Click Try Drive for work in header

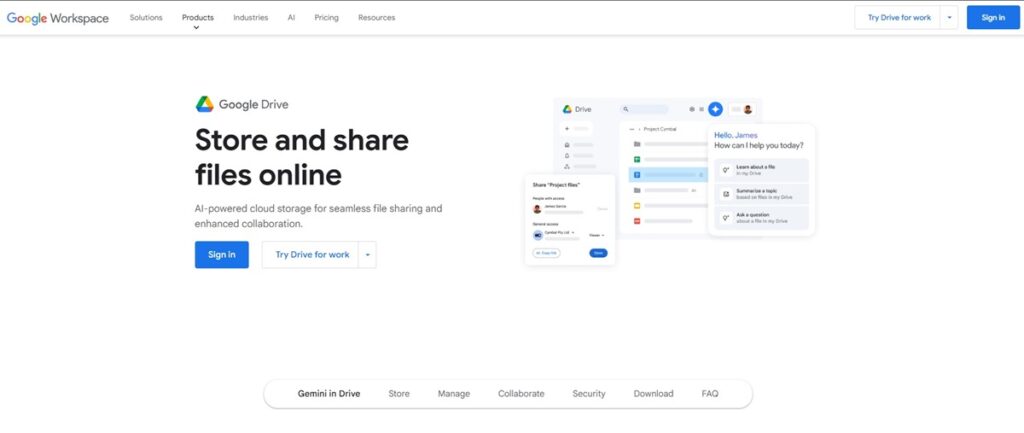click(899, 18)
